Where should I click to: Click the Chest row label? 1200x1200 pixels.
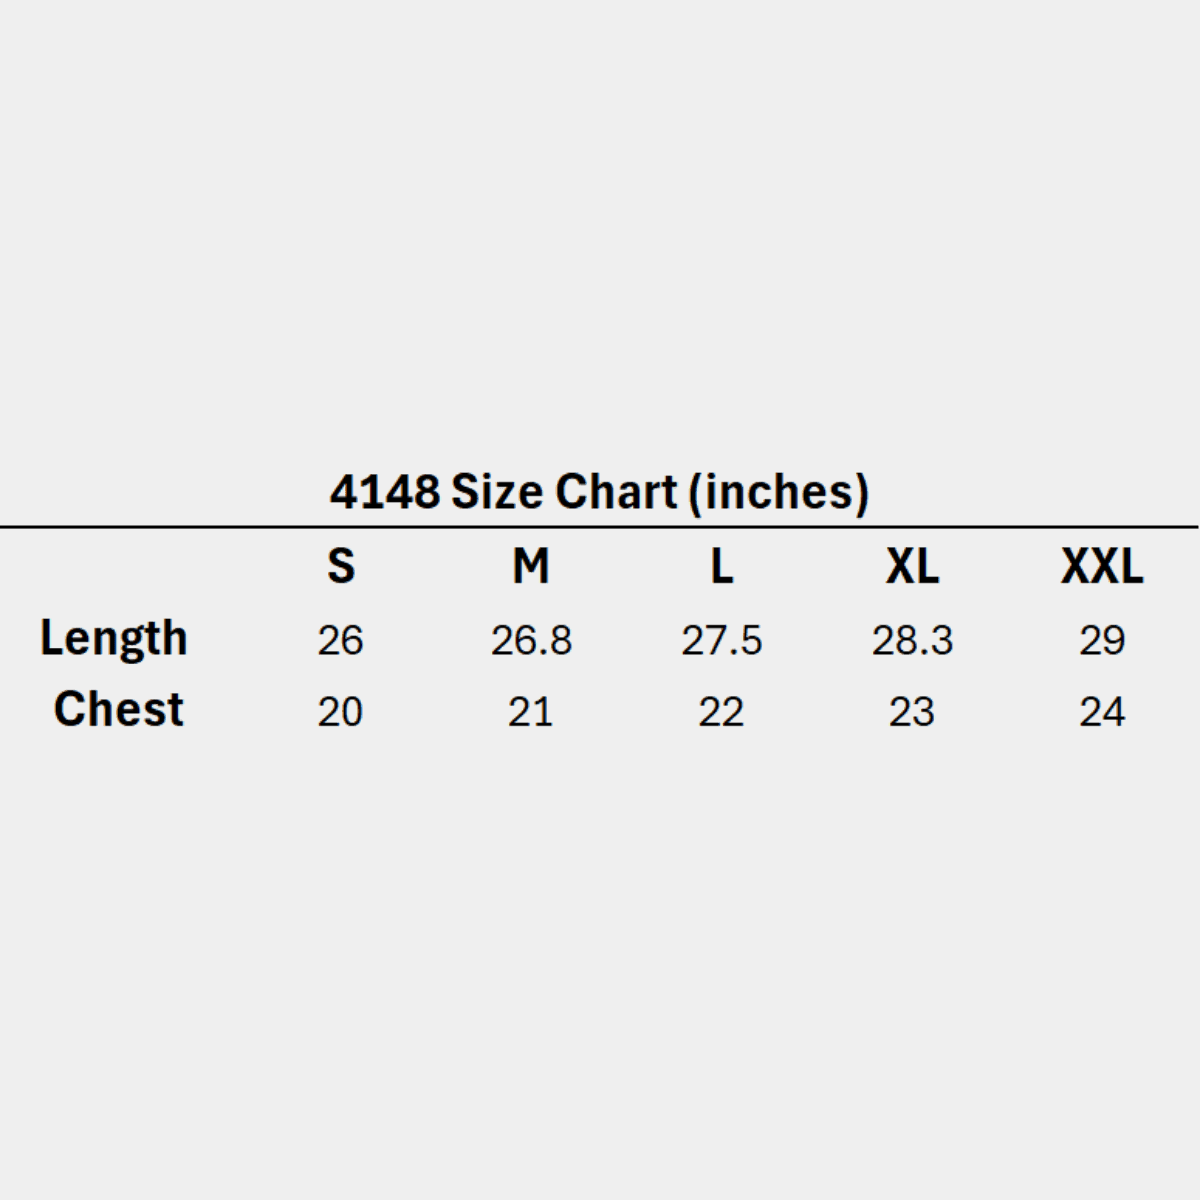[118, 710]
